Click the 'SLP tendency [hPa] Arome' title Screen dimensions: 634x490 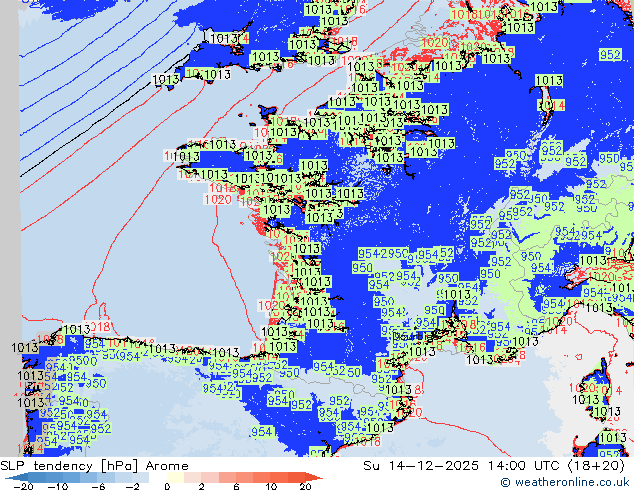94,466
